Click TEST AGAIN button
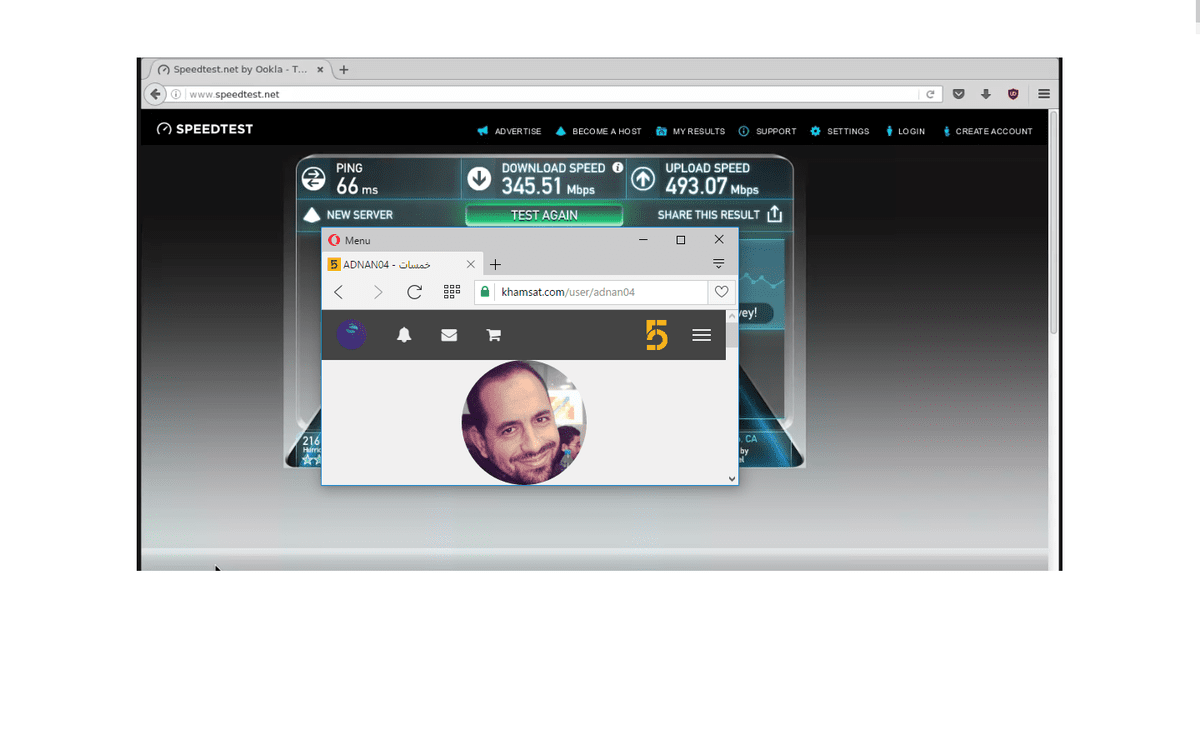The image size is (1200, 750). pyautogui.click(x=544, y=215)
